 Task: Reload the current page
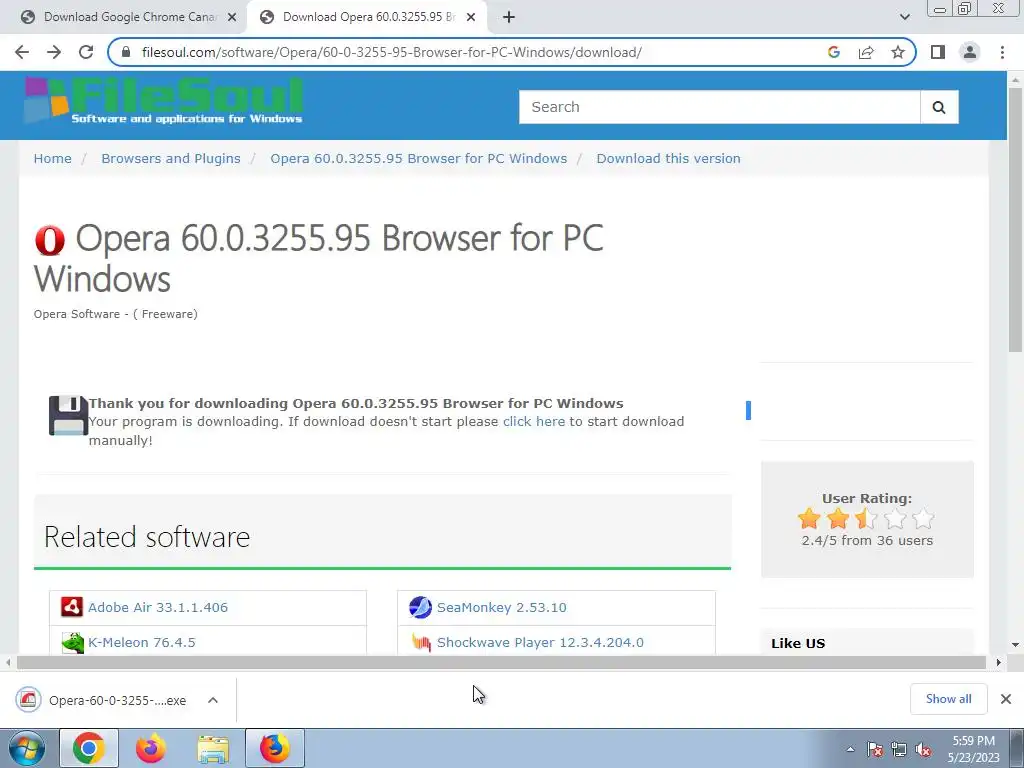coord(86,52)
